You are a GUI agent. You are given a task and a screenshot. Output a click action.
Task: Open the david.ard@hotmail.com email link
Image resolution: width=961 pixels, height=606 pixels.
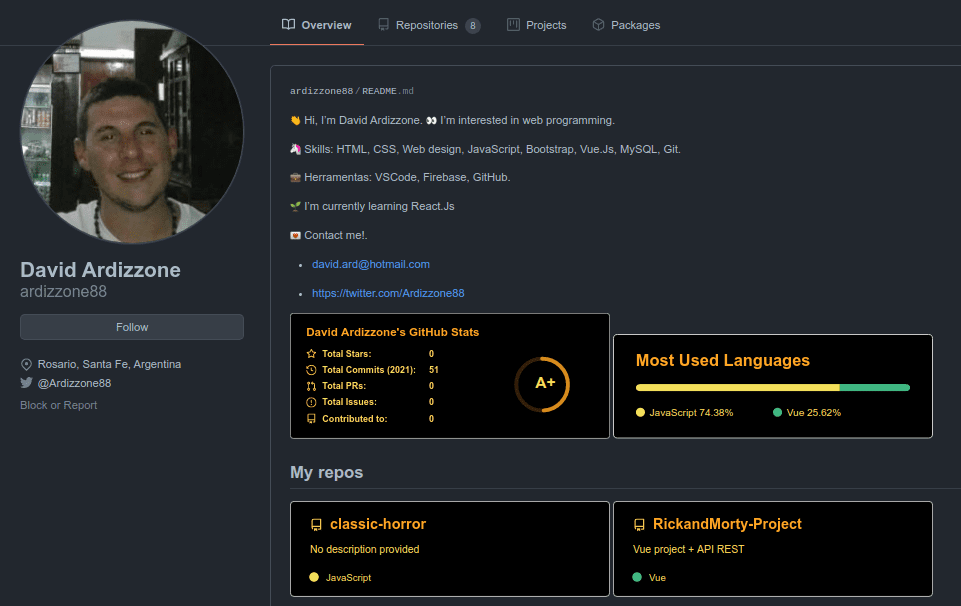pyautogui.click(x=370, y=264)
